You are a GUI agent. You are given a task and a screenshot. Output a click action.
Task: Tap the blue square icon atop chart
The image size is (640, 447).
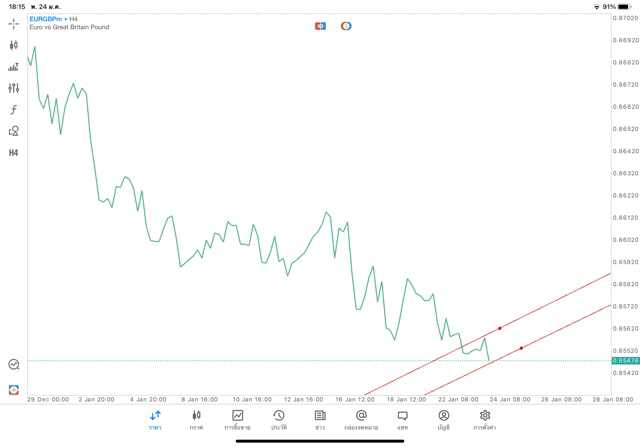[x=320, y=26]
